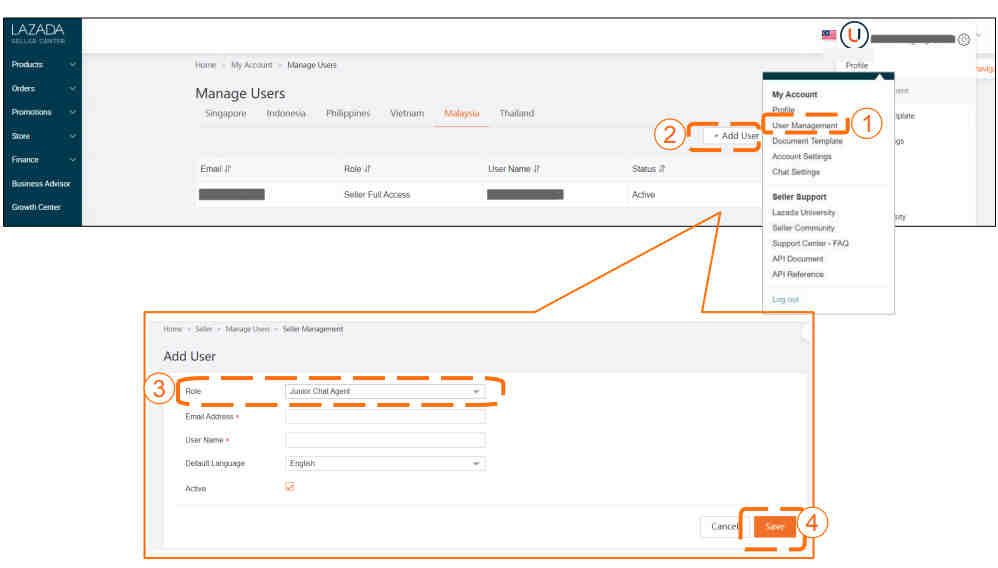Open the settings gear icon in header
Screen dimensions: 998x568
tap(964, 39)
